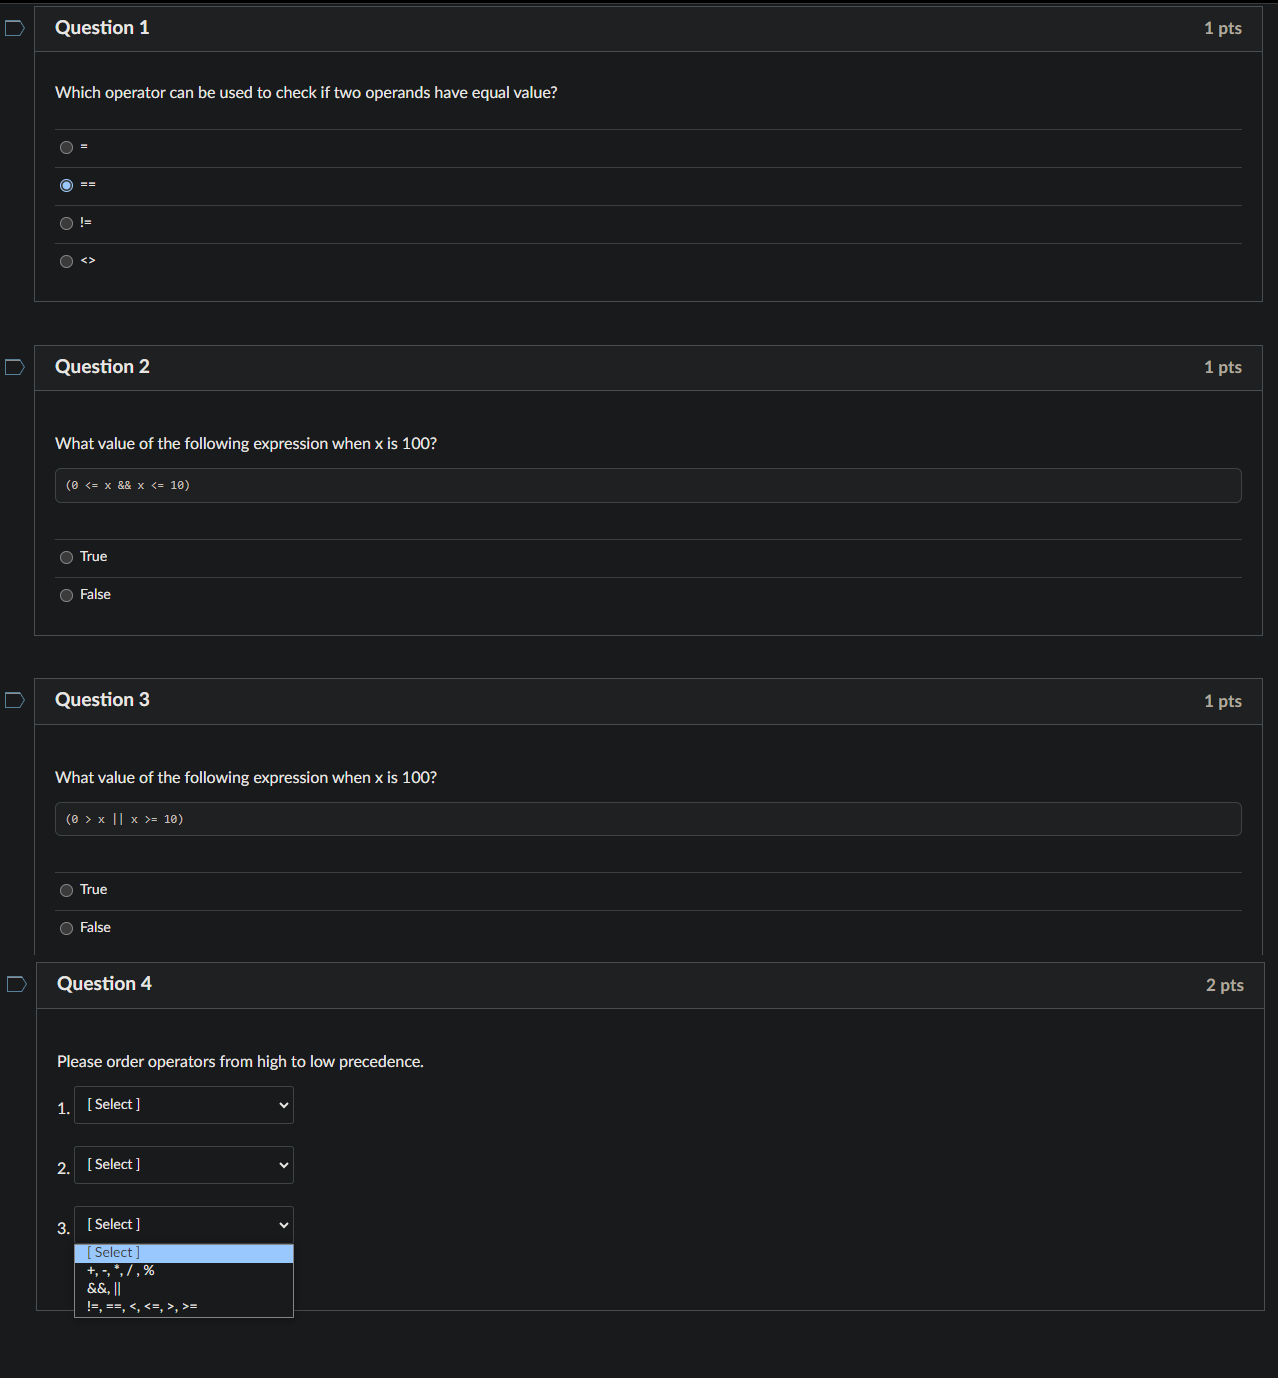Viewport: 1278px width, 1378px height.
Task: Select the '==' radio option
Action: pos(66,185)
